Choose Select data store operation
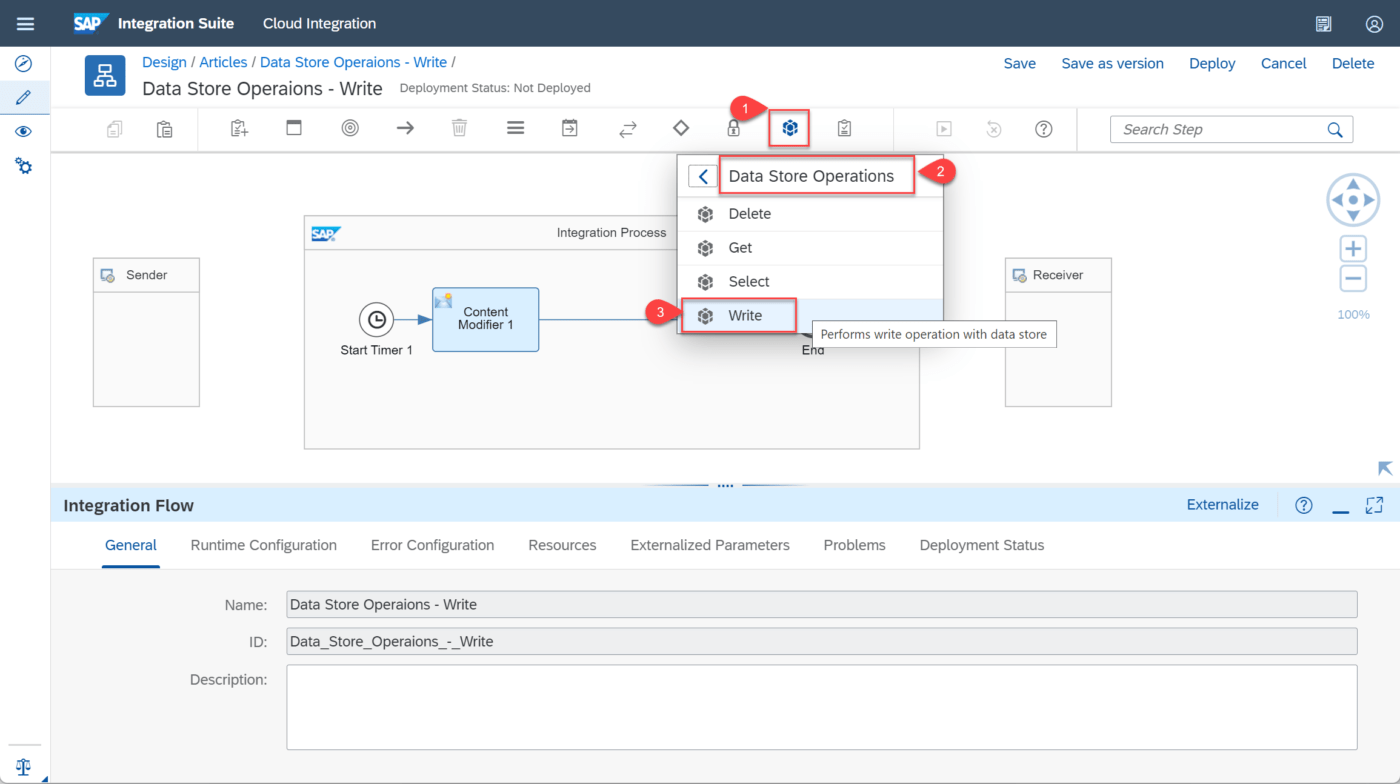 (x=811, y=282)
